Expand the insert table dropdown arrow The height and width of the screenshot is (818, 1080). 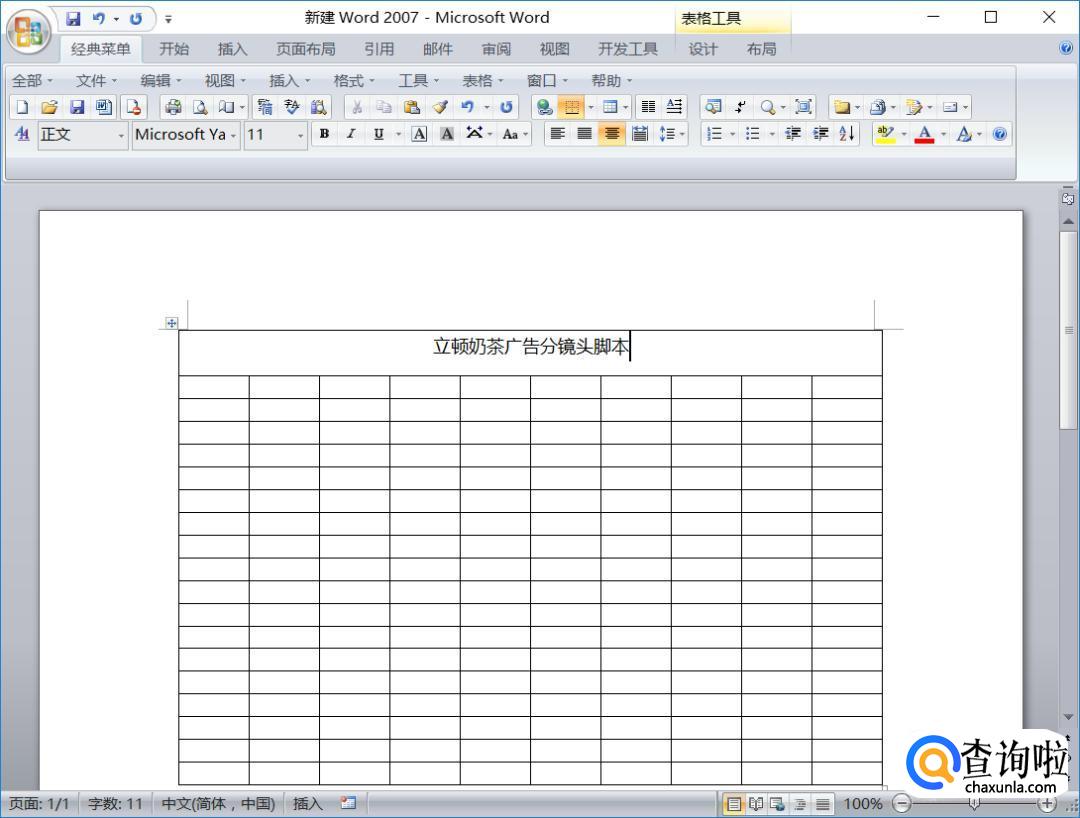click(x=625, y=107)
